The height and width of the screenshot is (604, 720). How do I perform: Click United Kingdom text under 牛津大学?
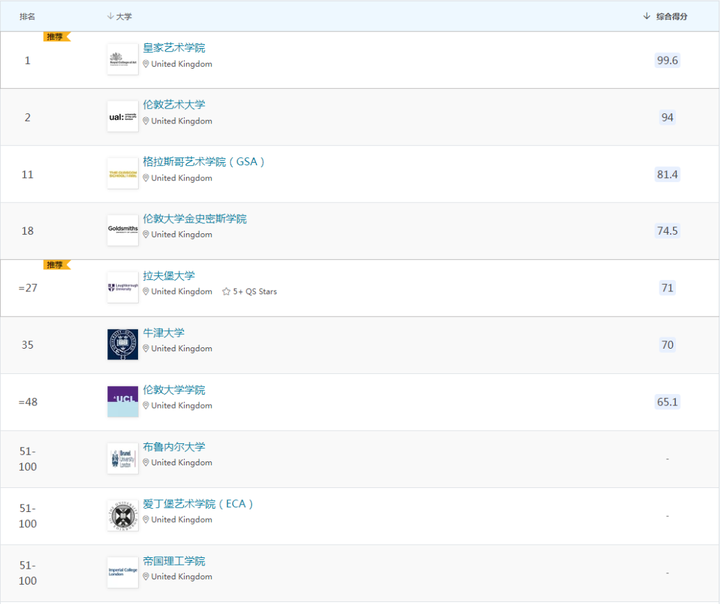(182, 348)
